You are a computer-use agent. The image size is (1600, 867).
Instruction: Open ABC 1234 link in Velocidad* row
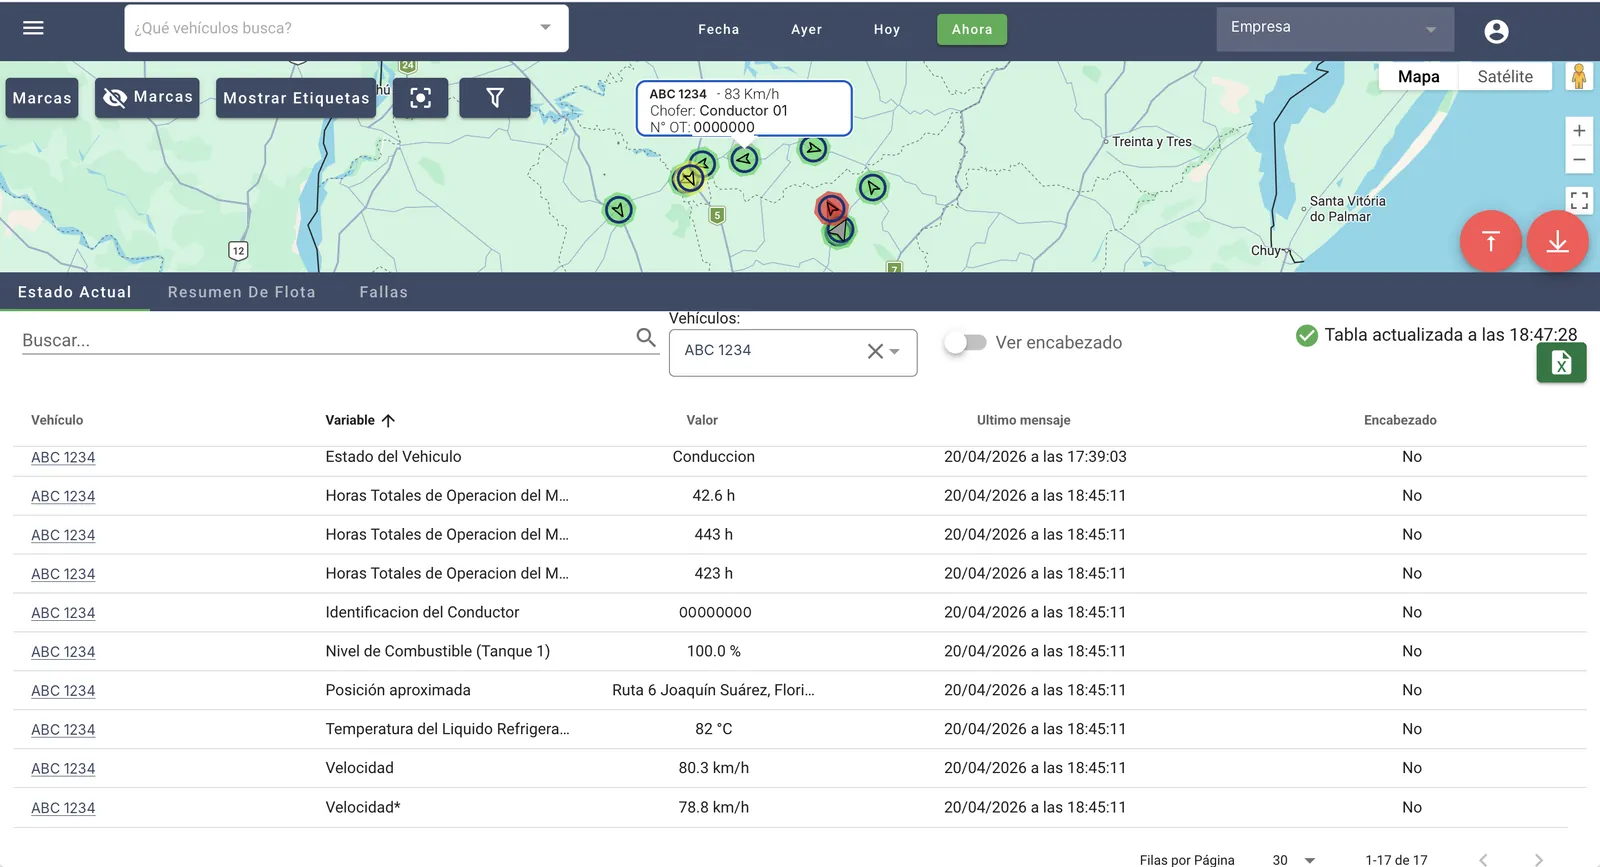(63, 808)
